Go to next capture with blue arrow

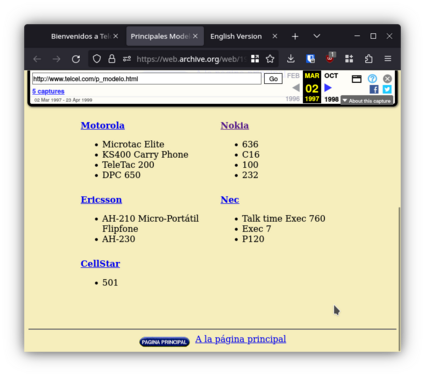click(328, 88)
